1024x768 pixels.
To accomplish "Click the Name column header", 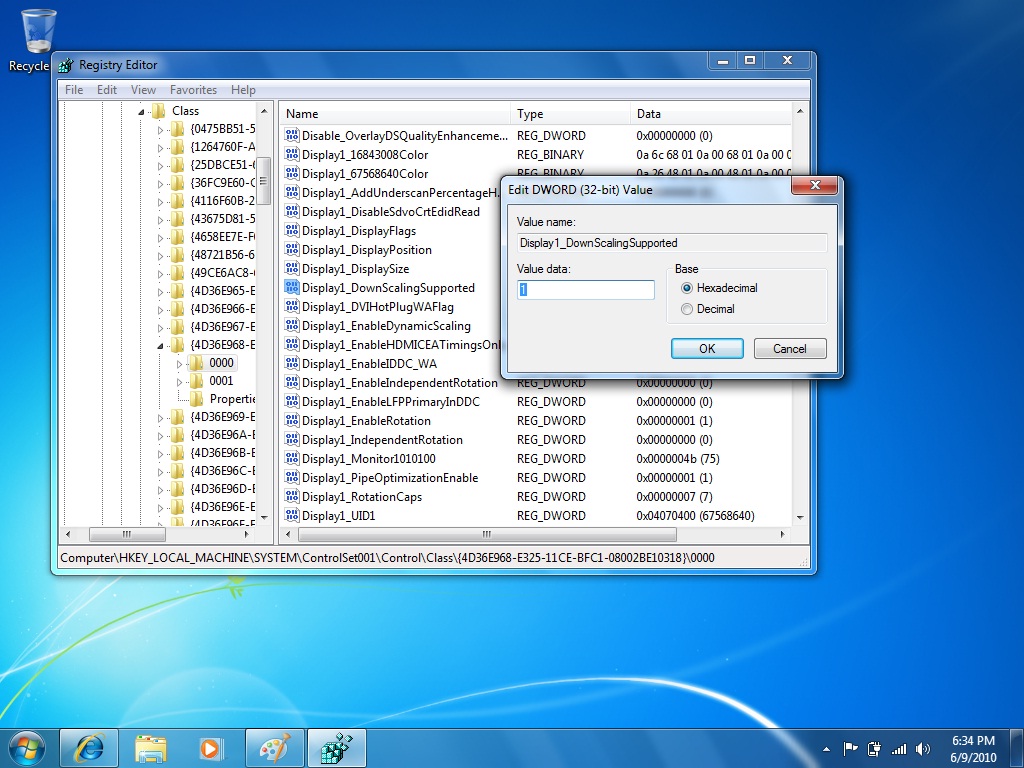I will point(395,114).
